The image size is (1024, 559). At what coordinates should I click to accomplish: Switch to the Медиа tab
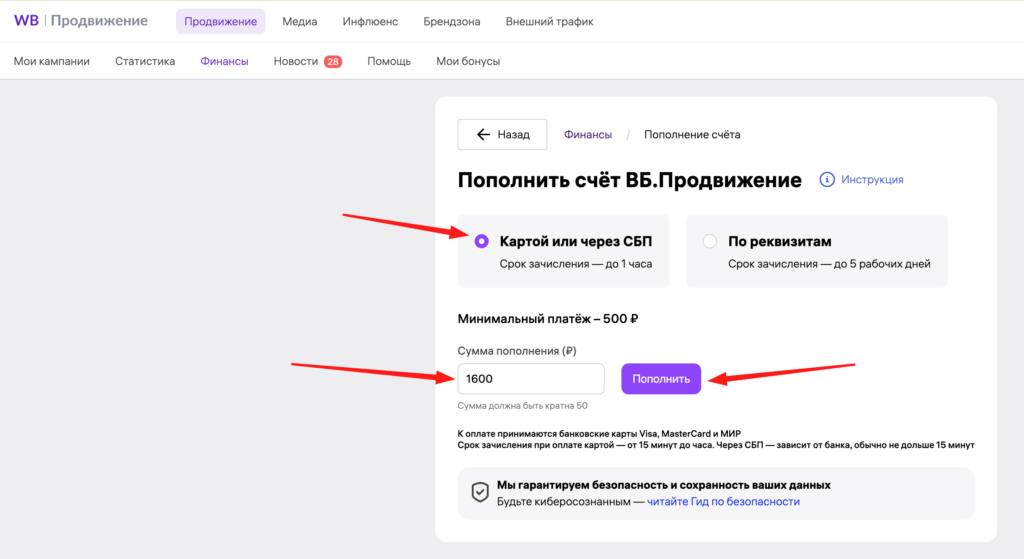coord(300,22)
